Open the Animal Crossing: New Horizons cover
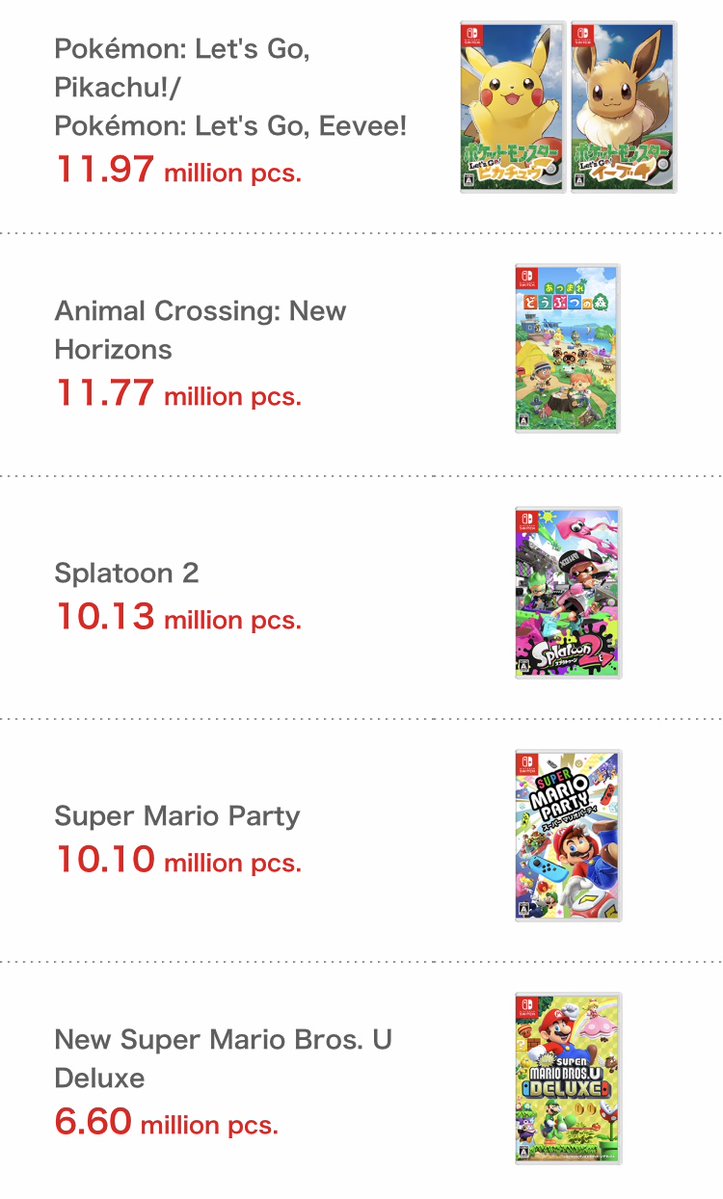Screen dimensions: 723x1199 click(x=567, y=349)
